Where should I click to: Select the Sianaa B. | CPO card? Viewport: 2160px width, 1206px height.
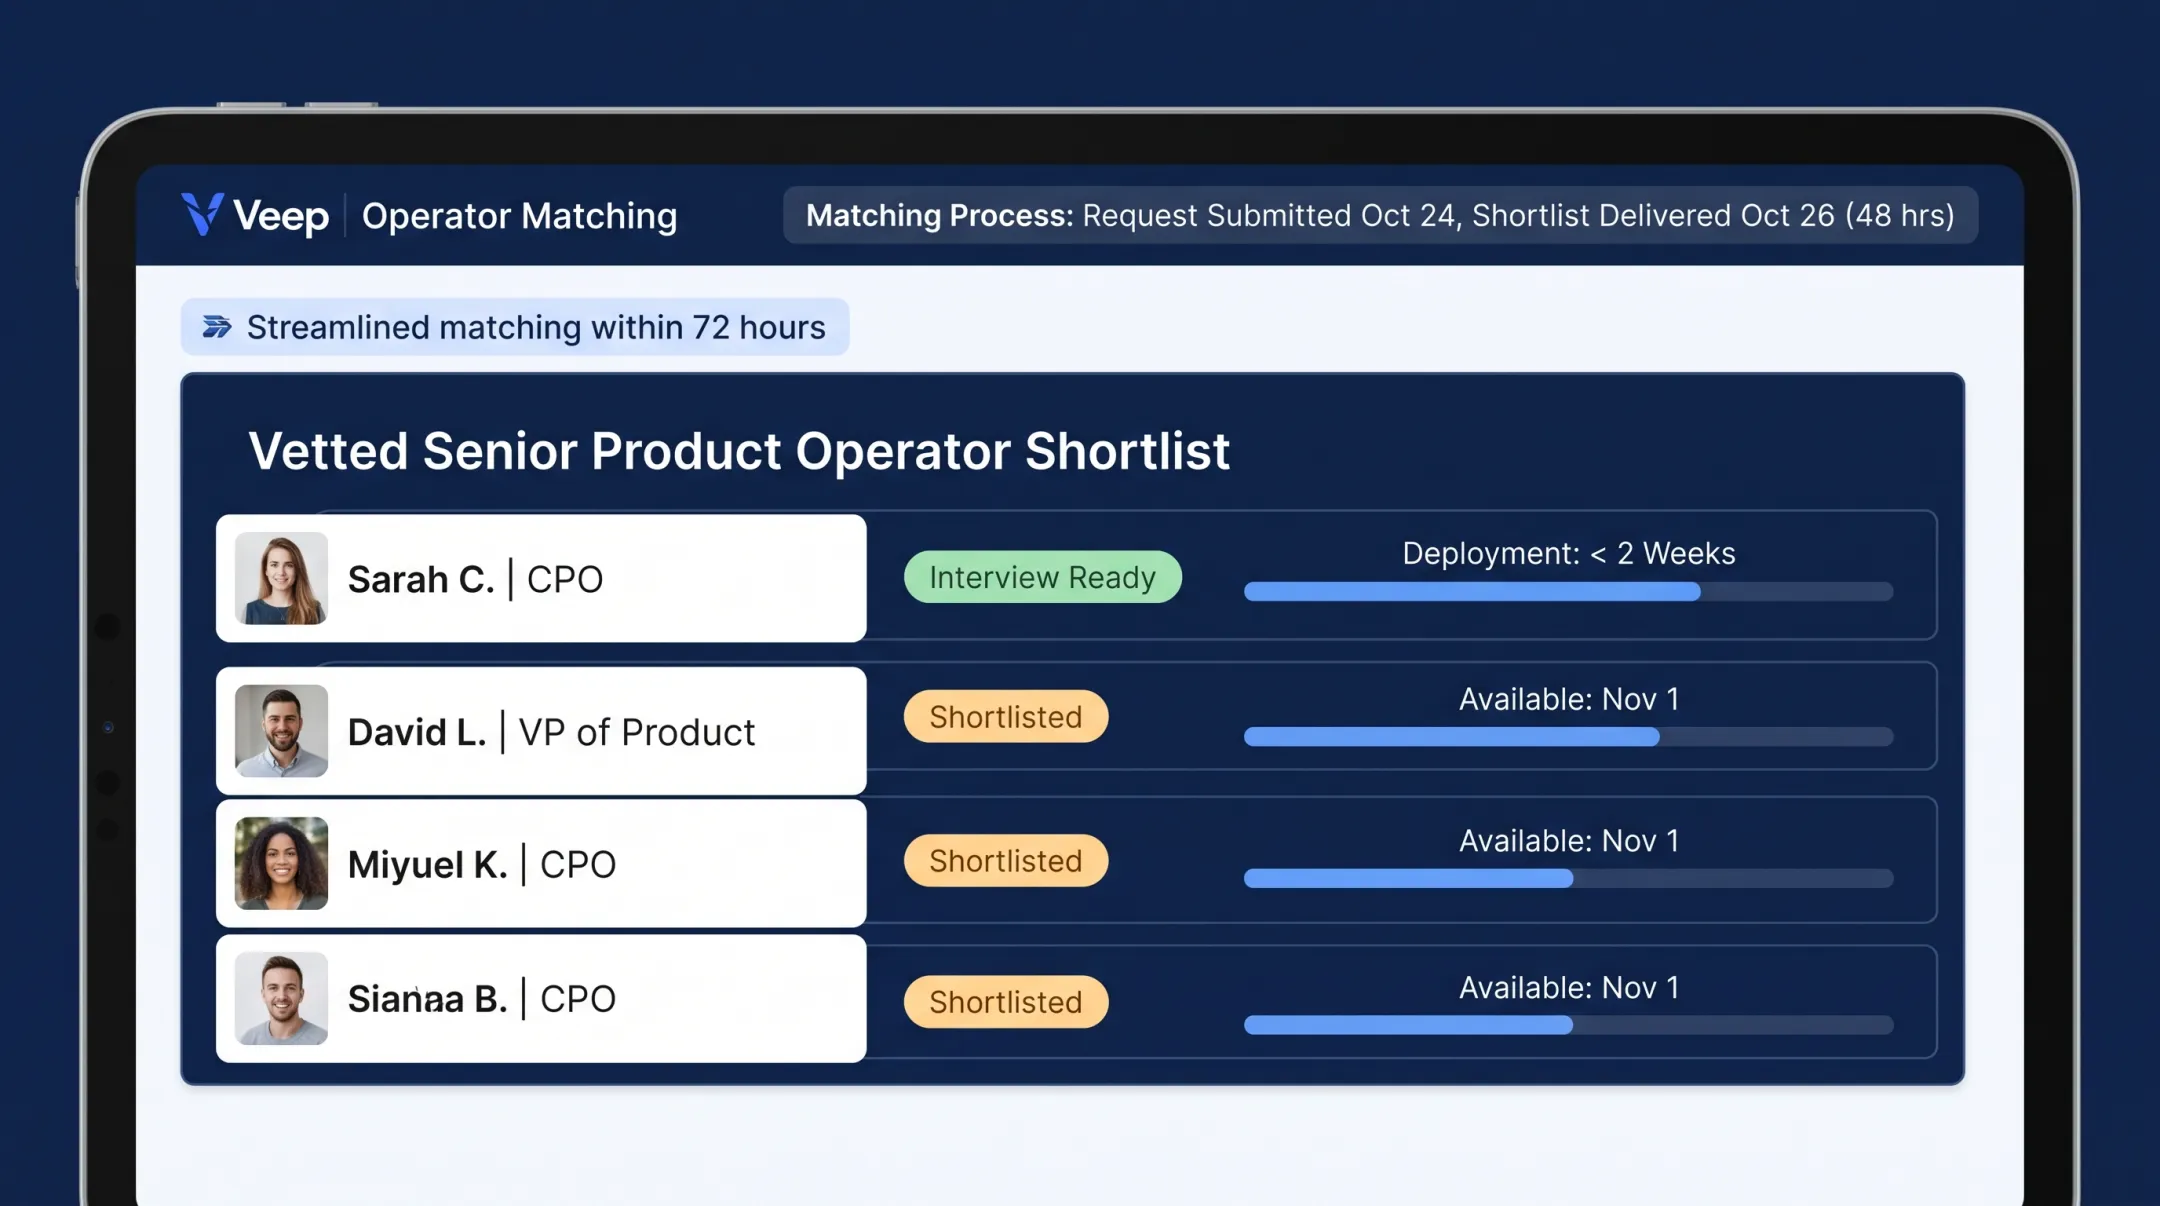tap(541, 998)
